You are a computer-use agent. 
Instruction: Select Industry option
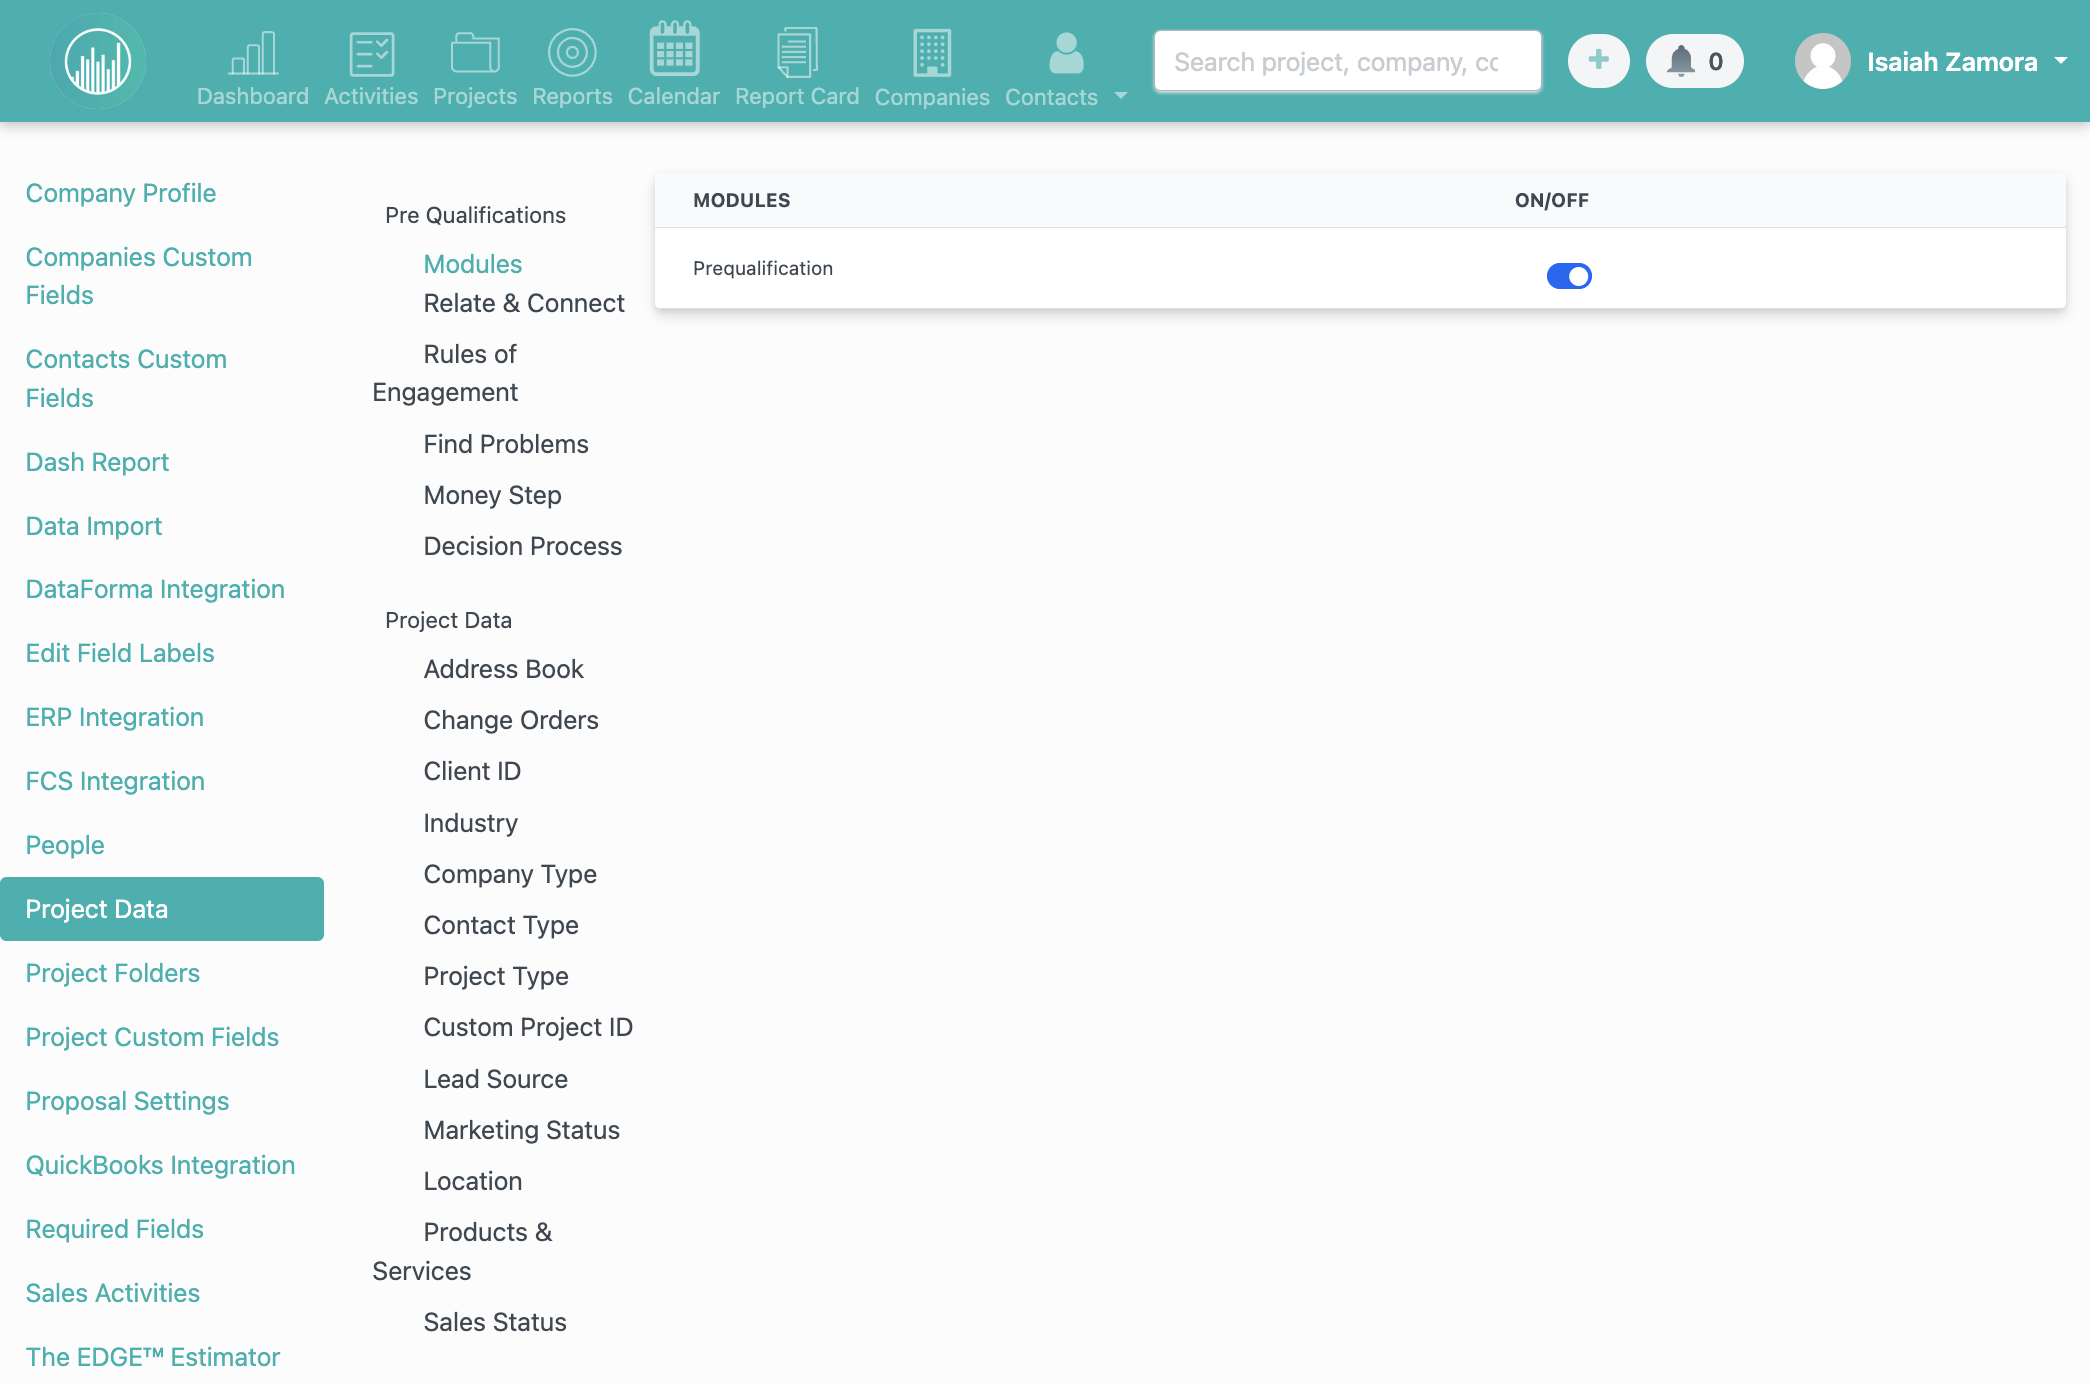point(471,823)
